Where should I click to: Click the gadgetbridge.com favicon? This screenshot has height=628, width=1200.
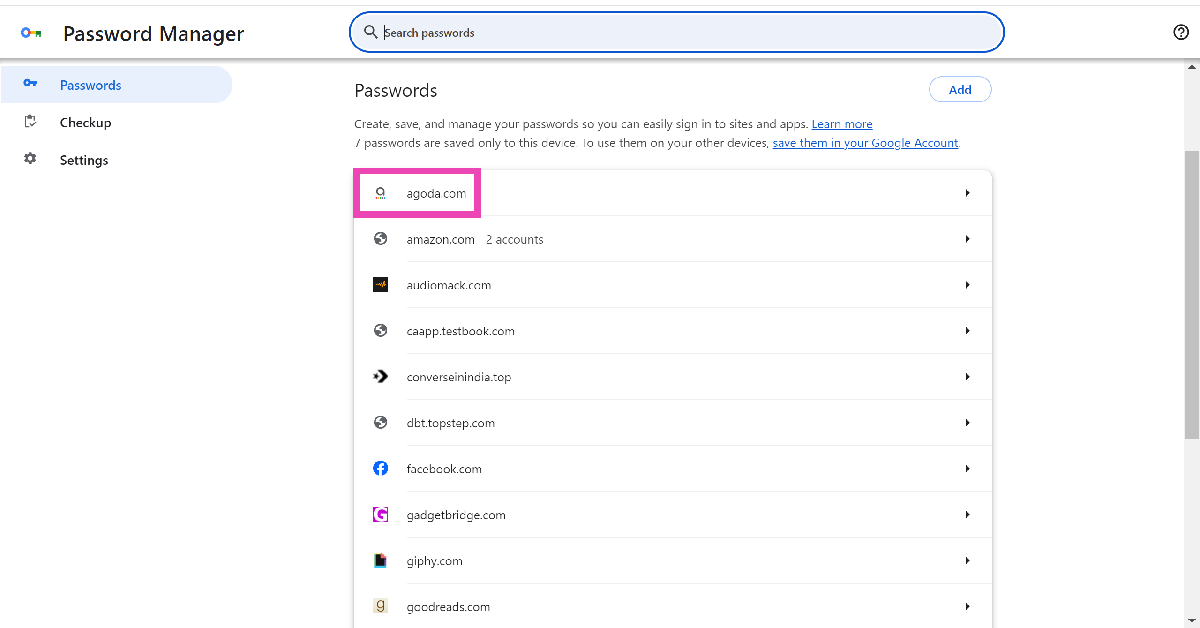pos(380,515)
